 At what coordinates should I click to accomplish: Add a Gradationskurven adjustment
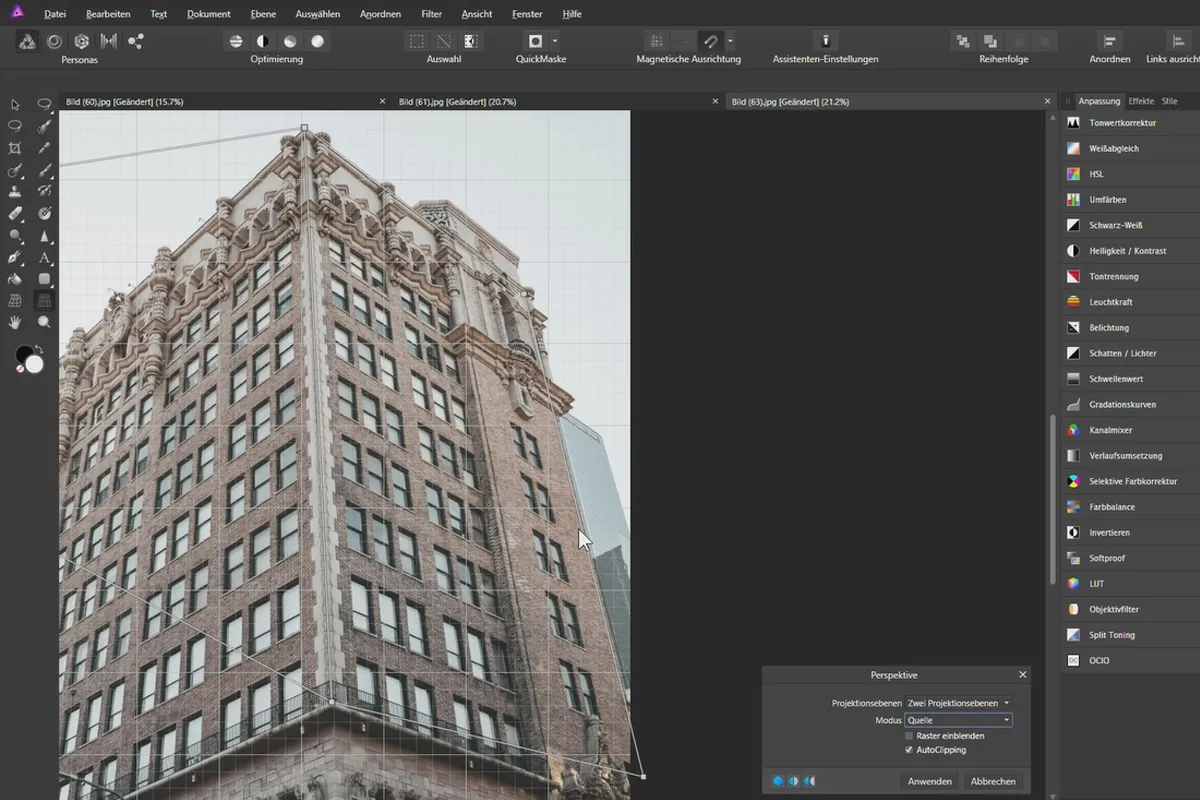pos(1130,405)
